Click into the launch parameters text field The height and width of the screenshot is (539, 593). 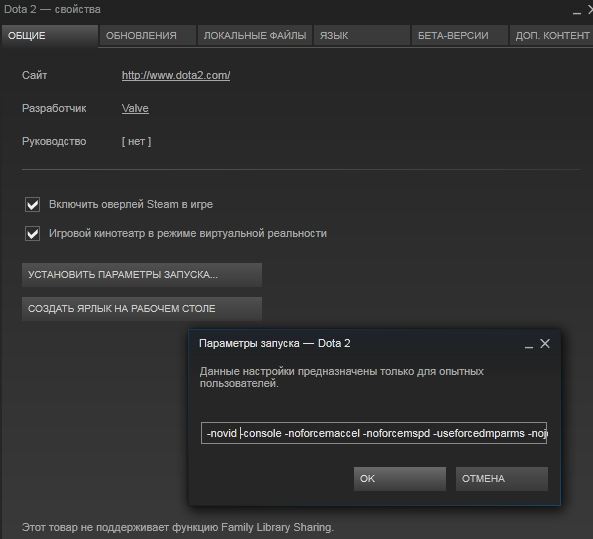pos(374,433)
